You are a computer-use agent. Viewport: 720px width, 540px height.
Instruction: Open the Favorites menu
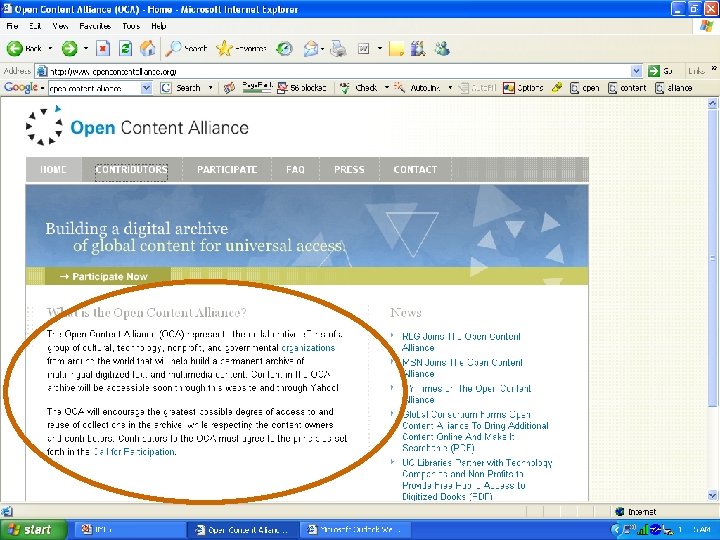pos(95,26)
